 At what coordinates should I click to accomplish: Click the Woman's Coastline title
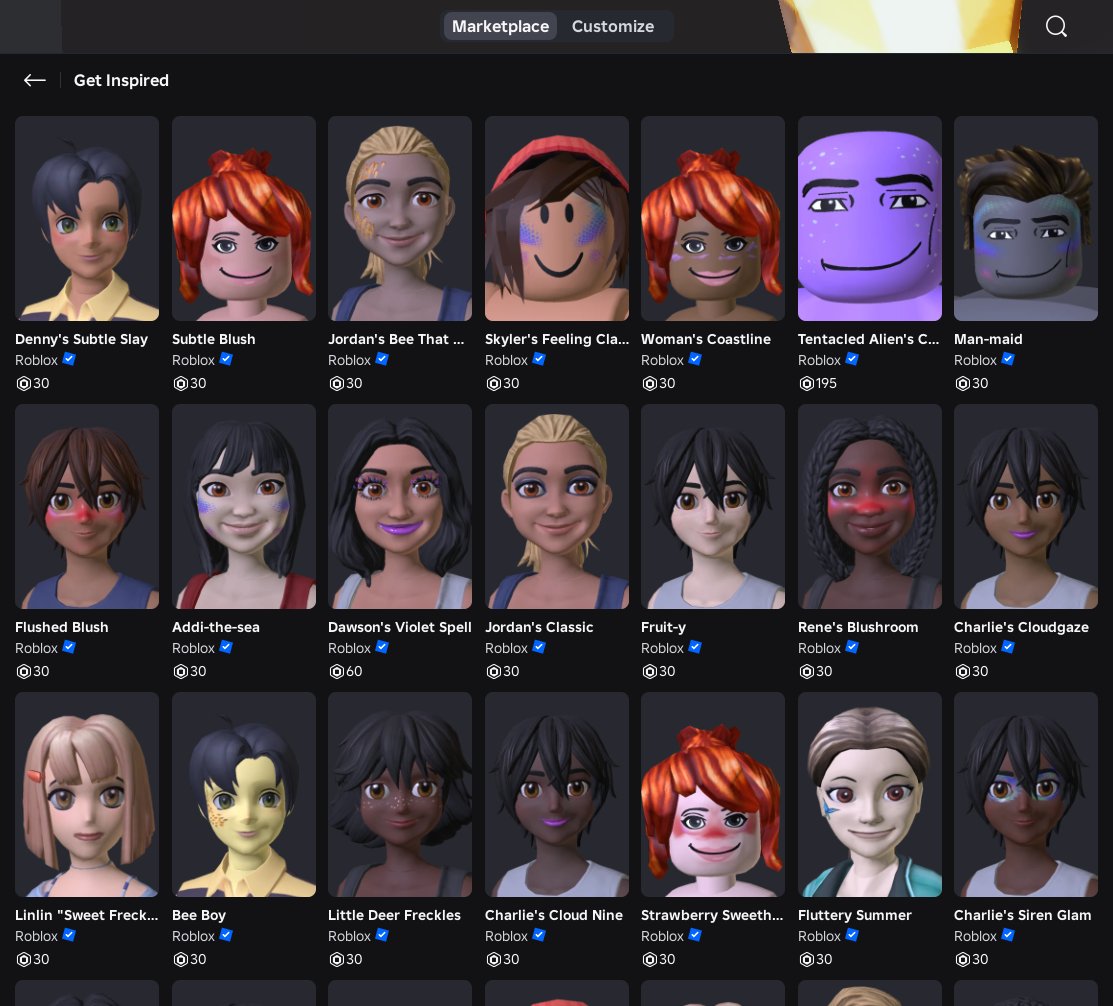coord(706,339)
